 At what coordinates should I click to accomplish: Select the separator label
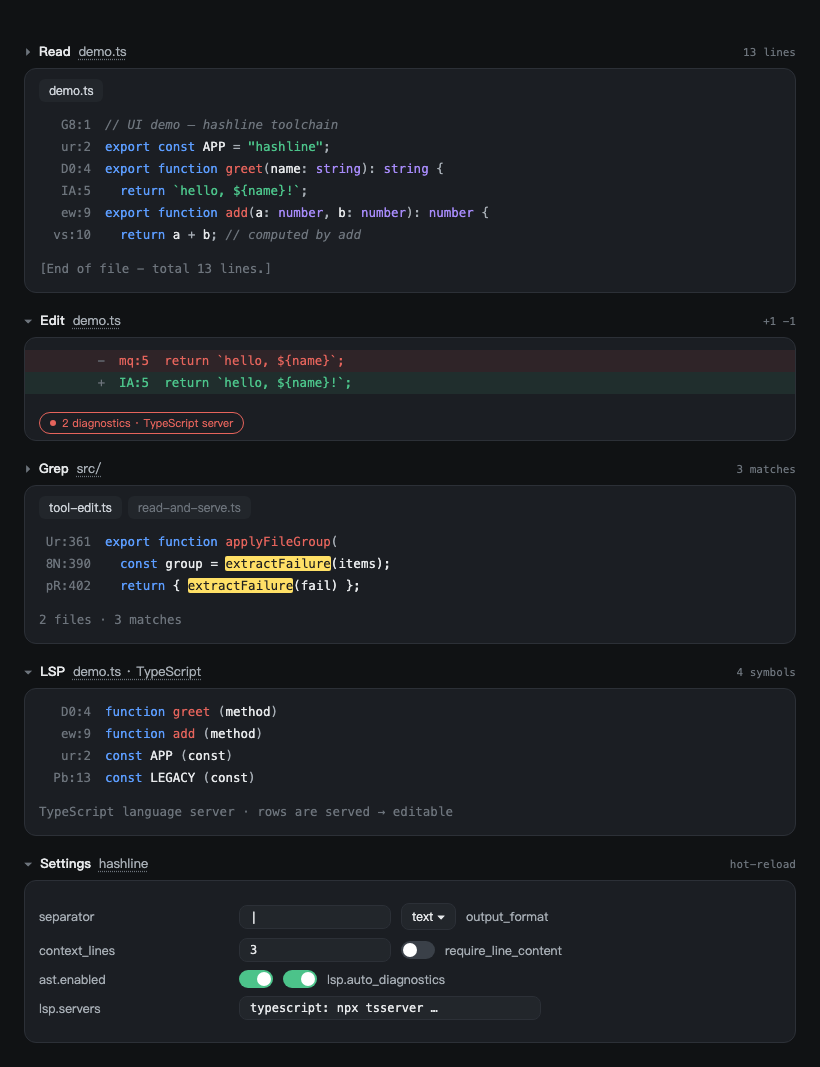(x=67, y=917)
